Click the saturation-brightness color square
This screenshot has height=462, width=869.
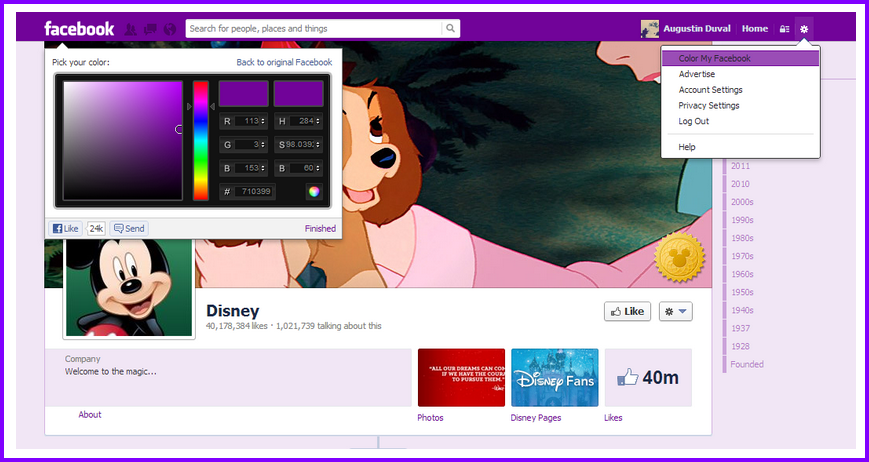pyautogui.click(x=122, y=141)
